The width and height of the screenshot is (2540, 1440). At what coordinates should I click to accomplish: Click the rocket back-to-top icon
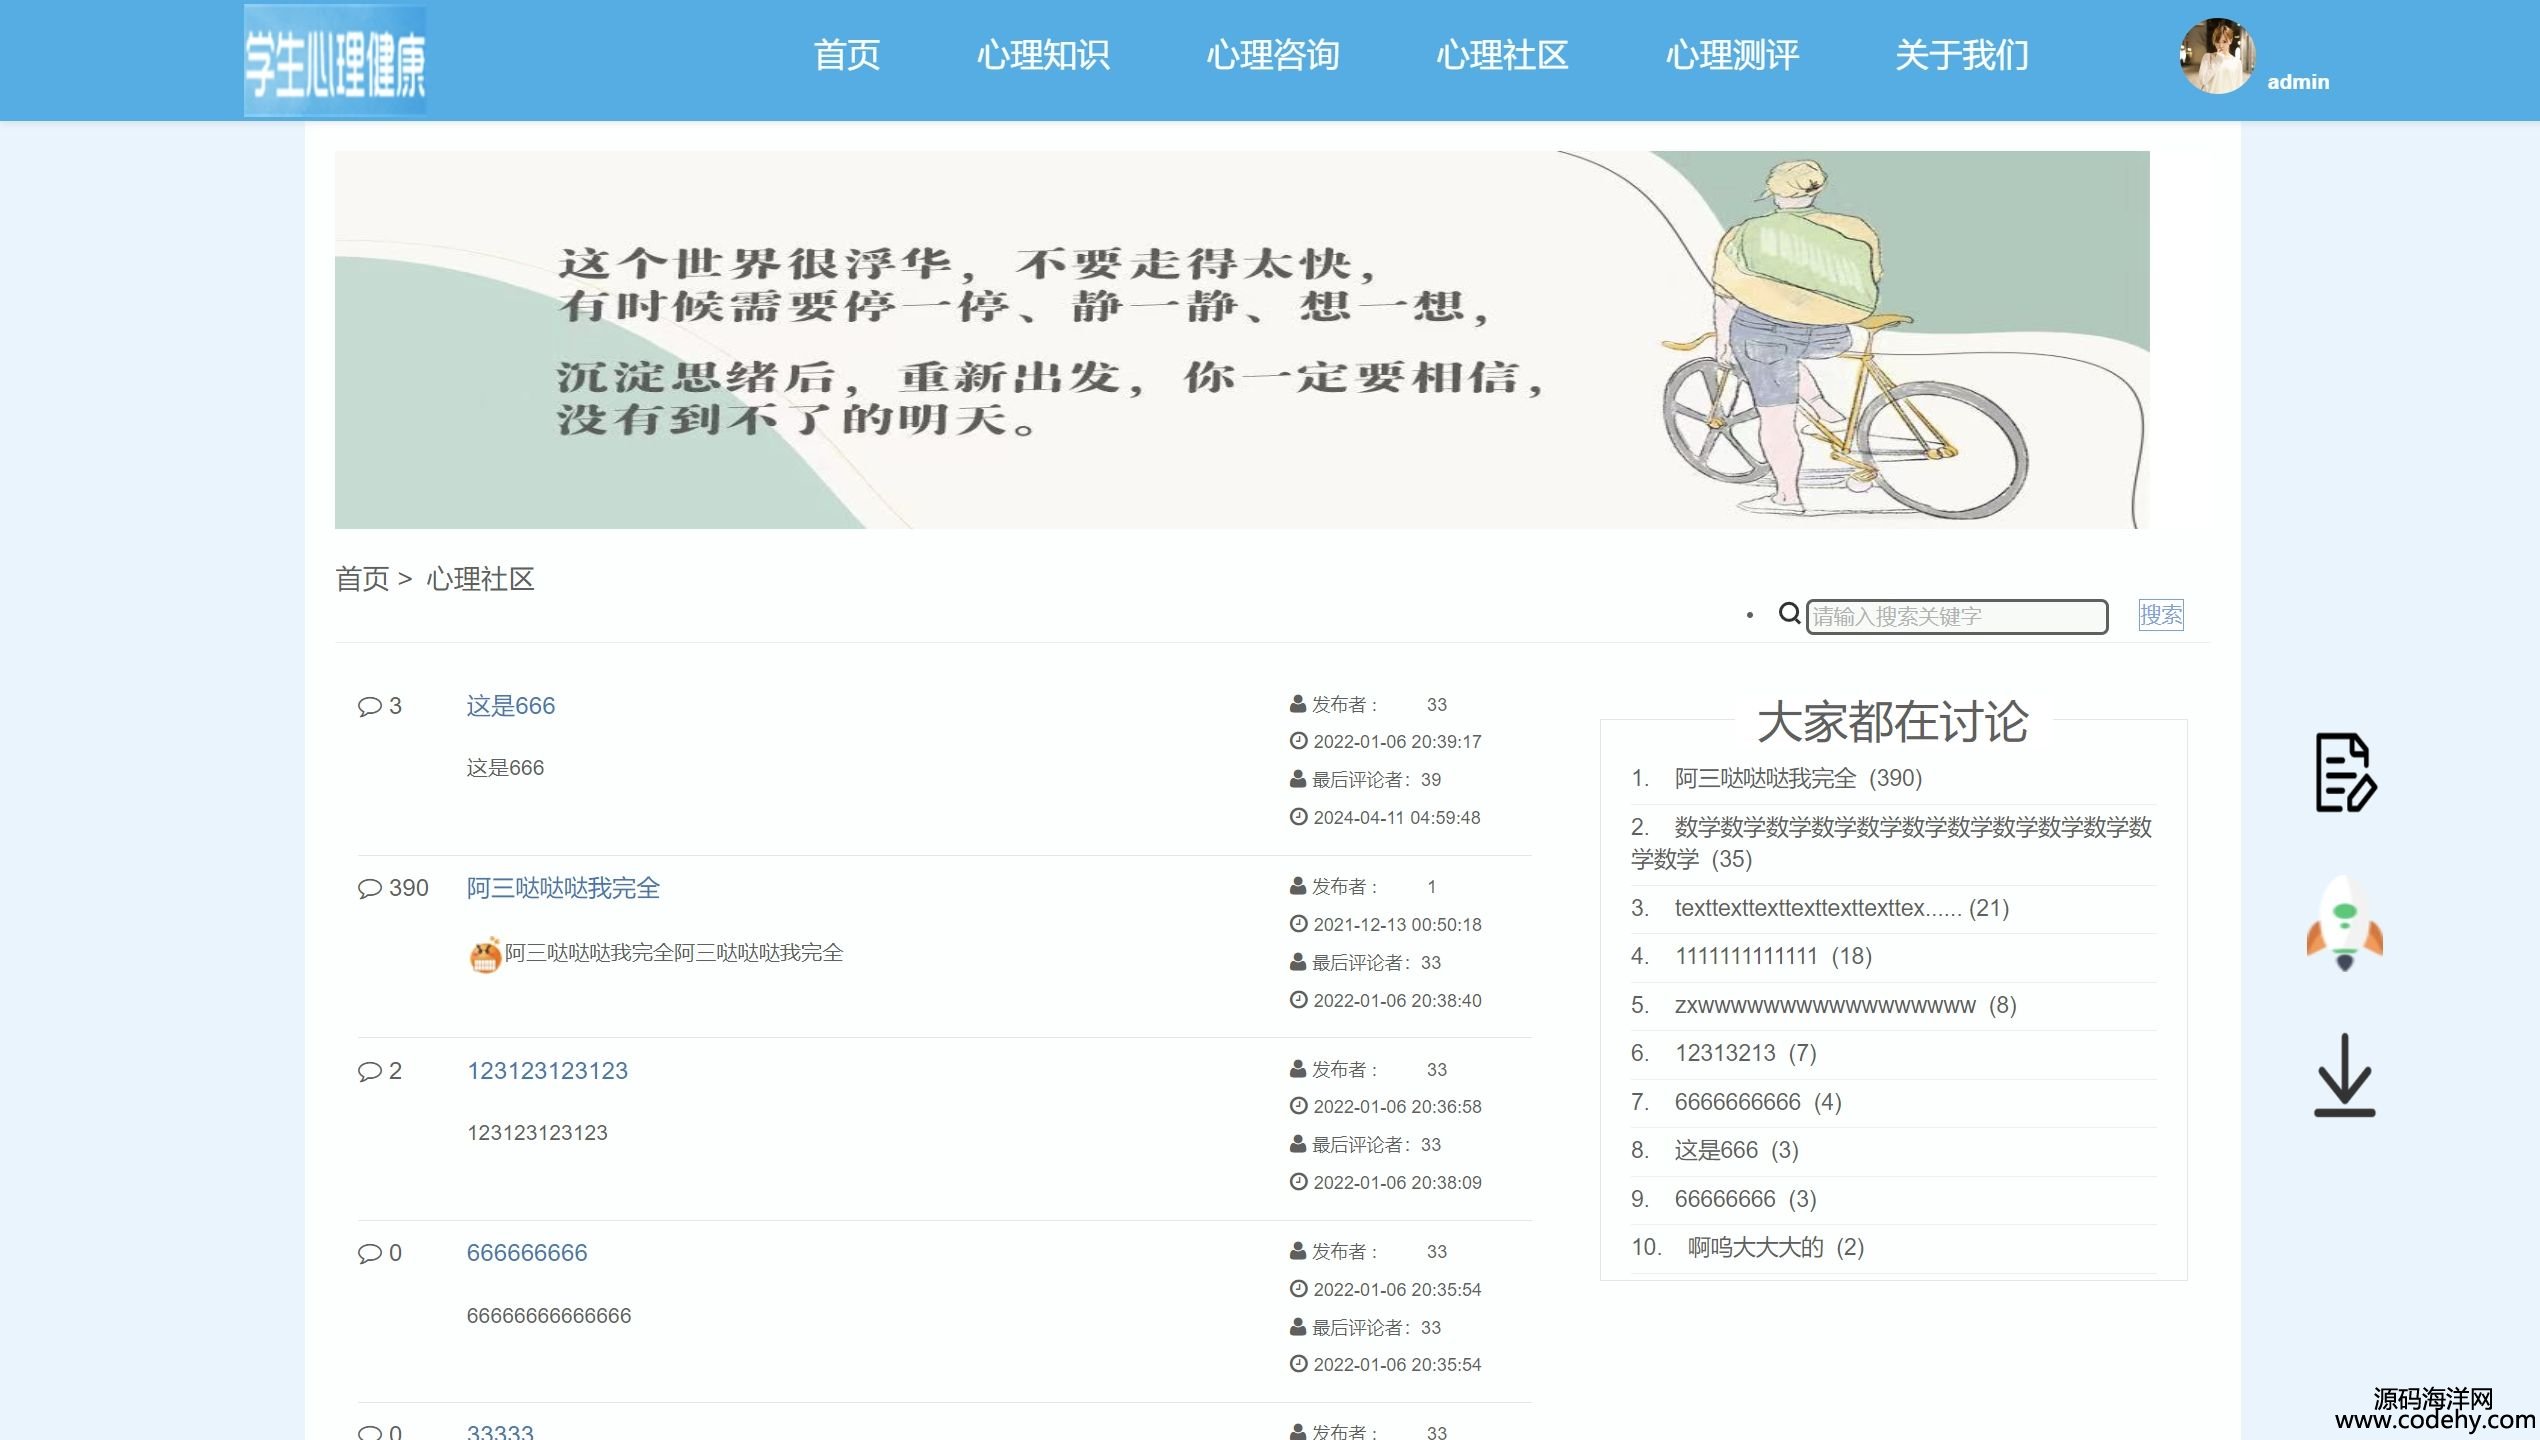[x=2344, y=924]
